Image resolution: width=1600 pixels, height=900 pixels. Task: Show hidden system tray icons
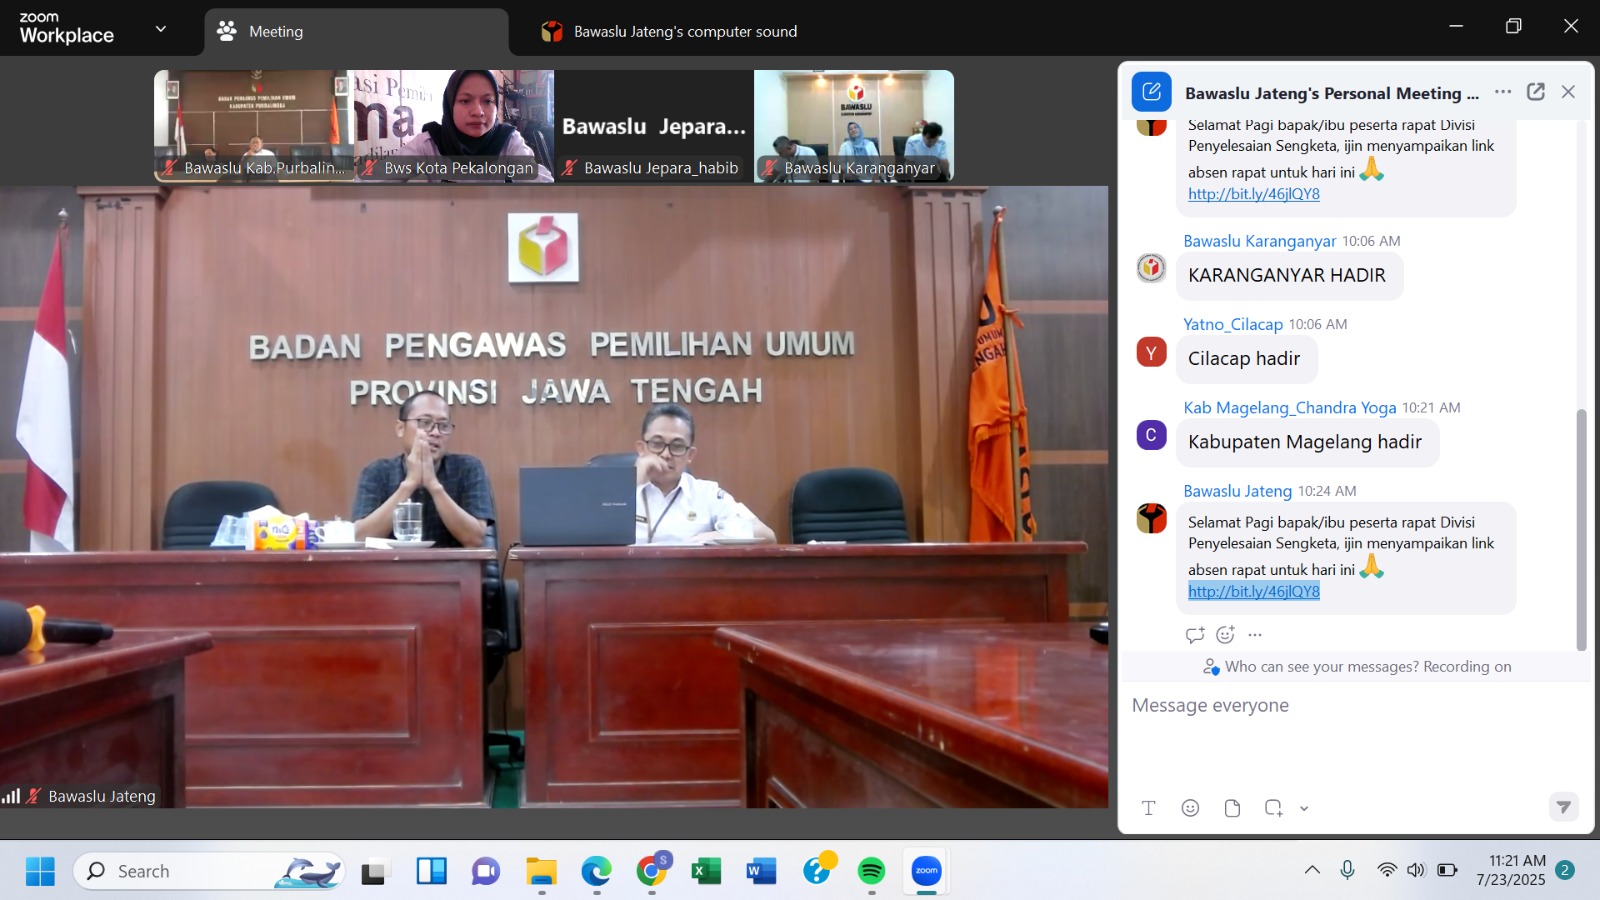pos(1312,870)
